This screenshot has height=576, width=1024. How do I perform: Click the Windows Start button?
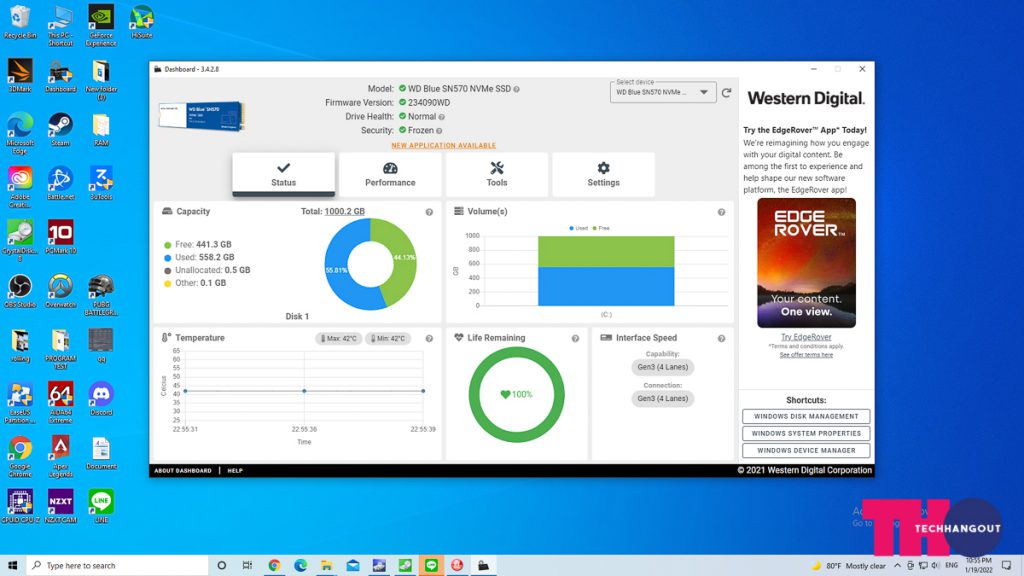pos(12,565)
